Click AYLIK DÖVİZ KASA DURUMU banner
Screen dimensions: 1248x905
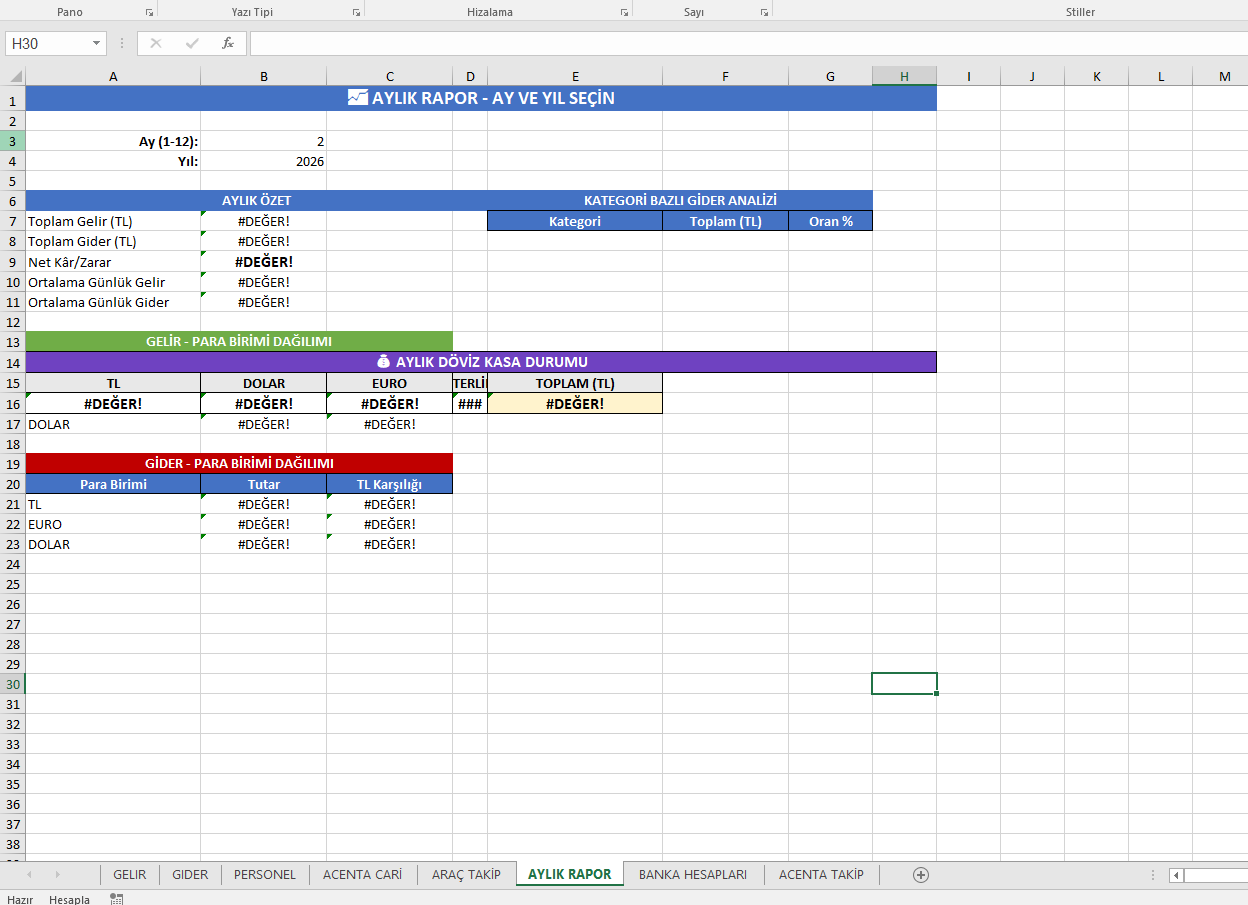tap(481, 362)
